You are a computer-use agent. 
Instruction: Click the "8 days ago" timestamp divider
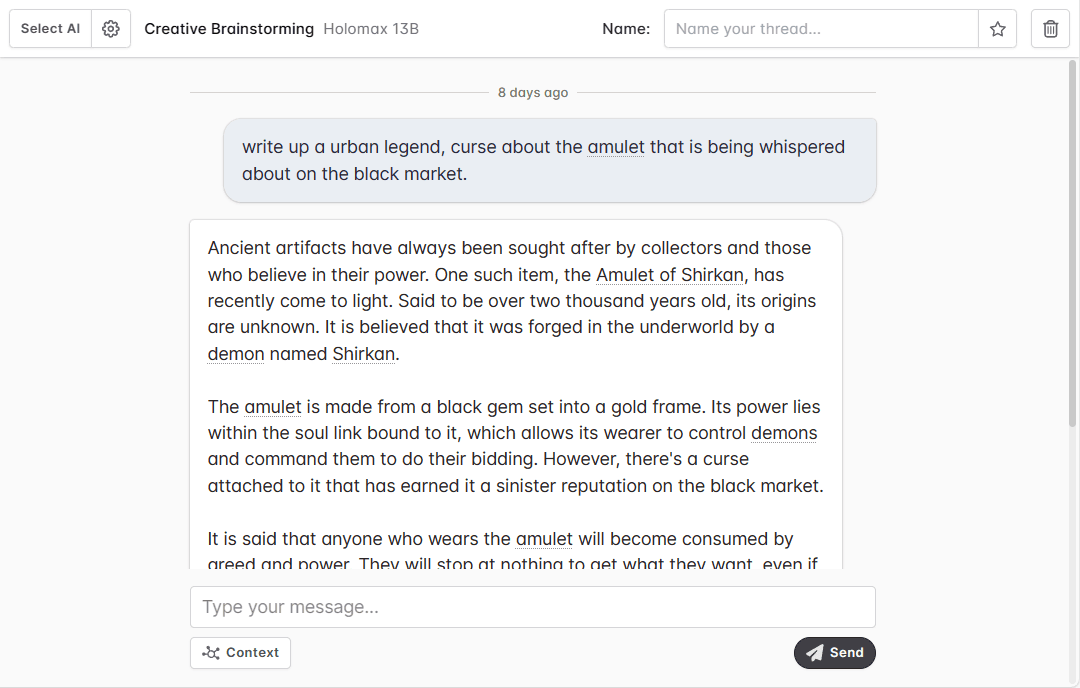(533, 93)
